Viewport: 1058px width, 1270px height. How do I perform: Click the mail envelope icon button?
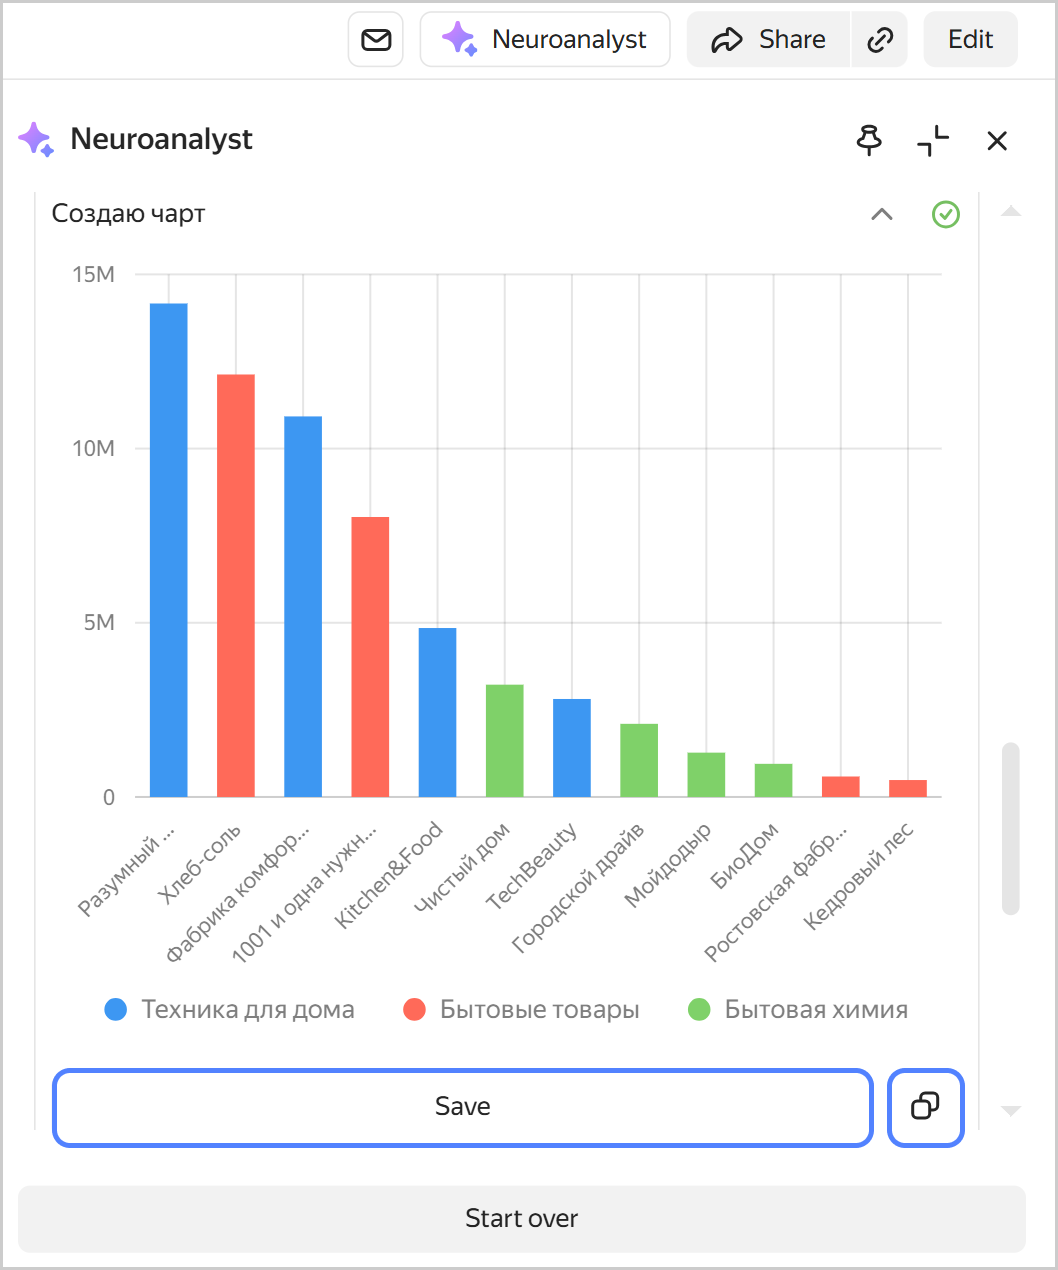pyautogui.click(x=376, y=40)
